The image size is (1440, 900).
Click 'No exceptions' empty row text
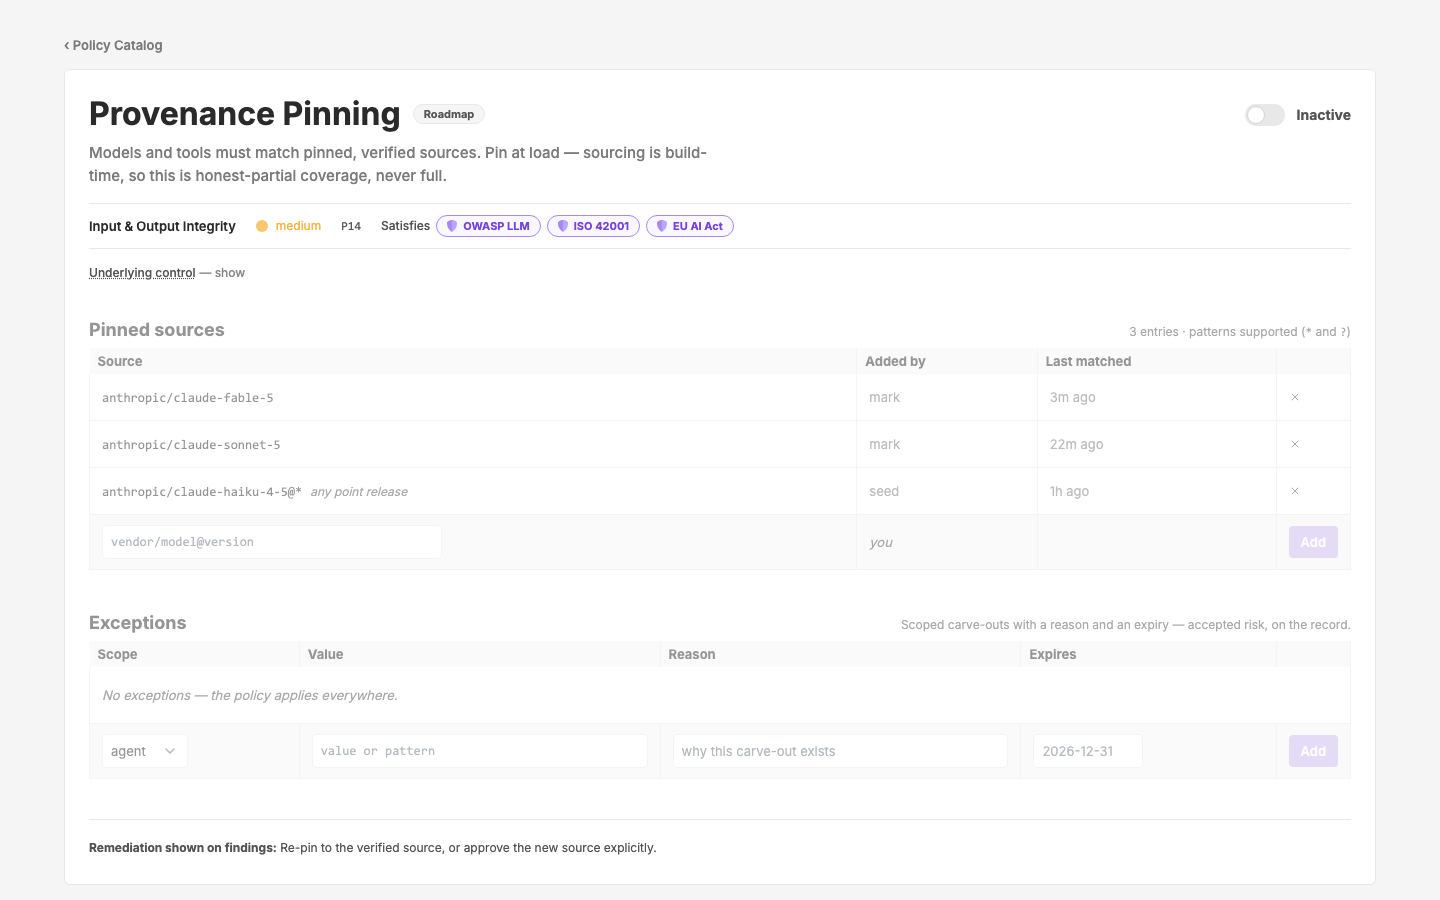[x=250, y=695]
